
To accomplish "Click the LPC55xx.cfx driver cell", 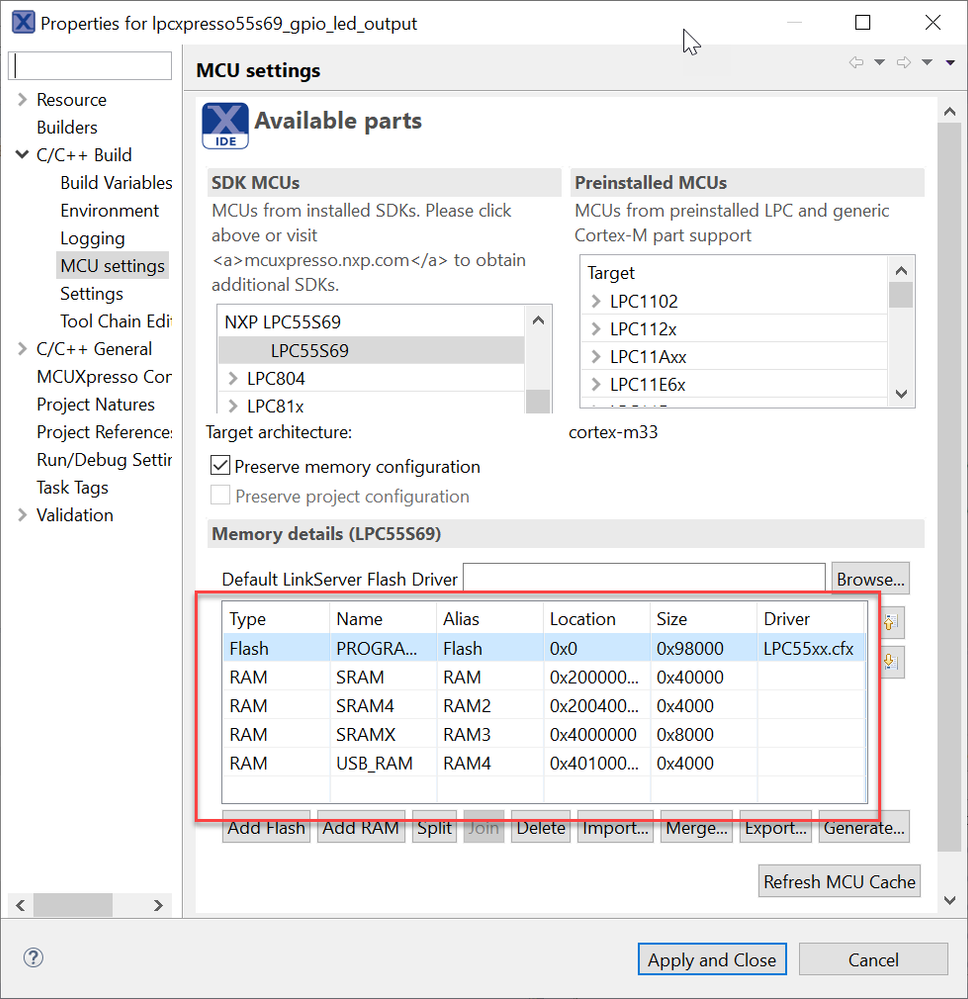I will [809, 649].
